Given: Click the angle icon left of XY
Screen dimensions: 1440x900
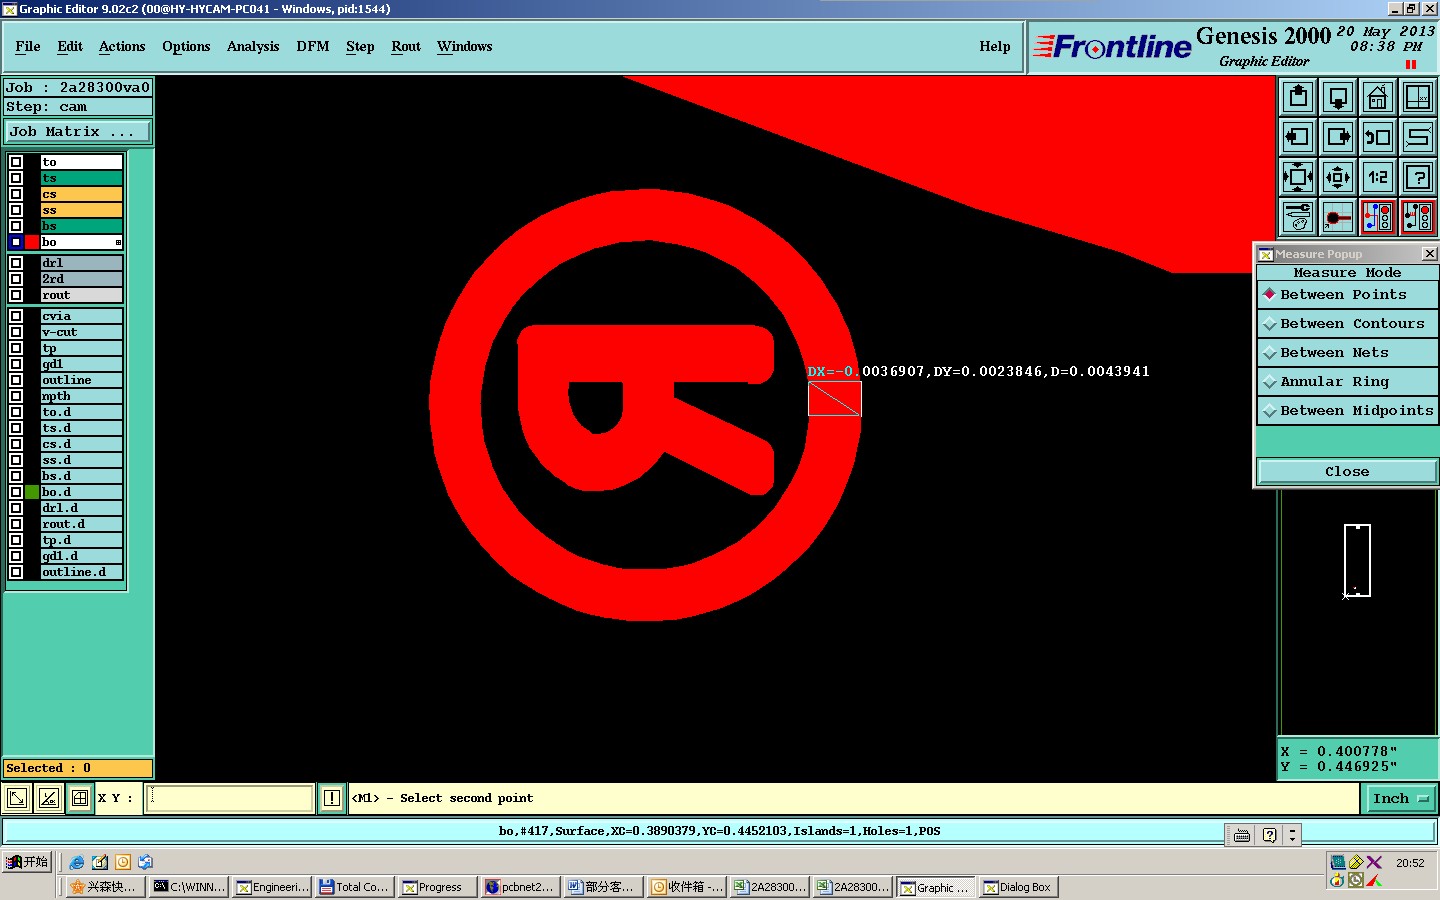Looking at the screenshot, I should click(x=48, y=798).
